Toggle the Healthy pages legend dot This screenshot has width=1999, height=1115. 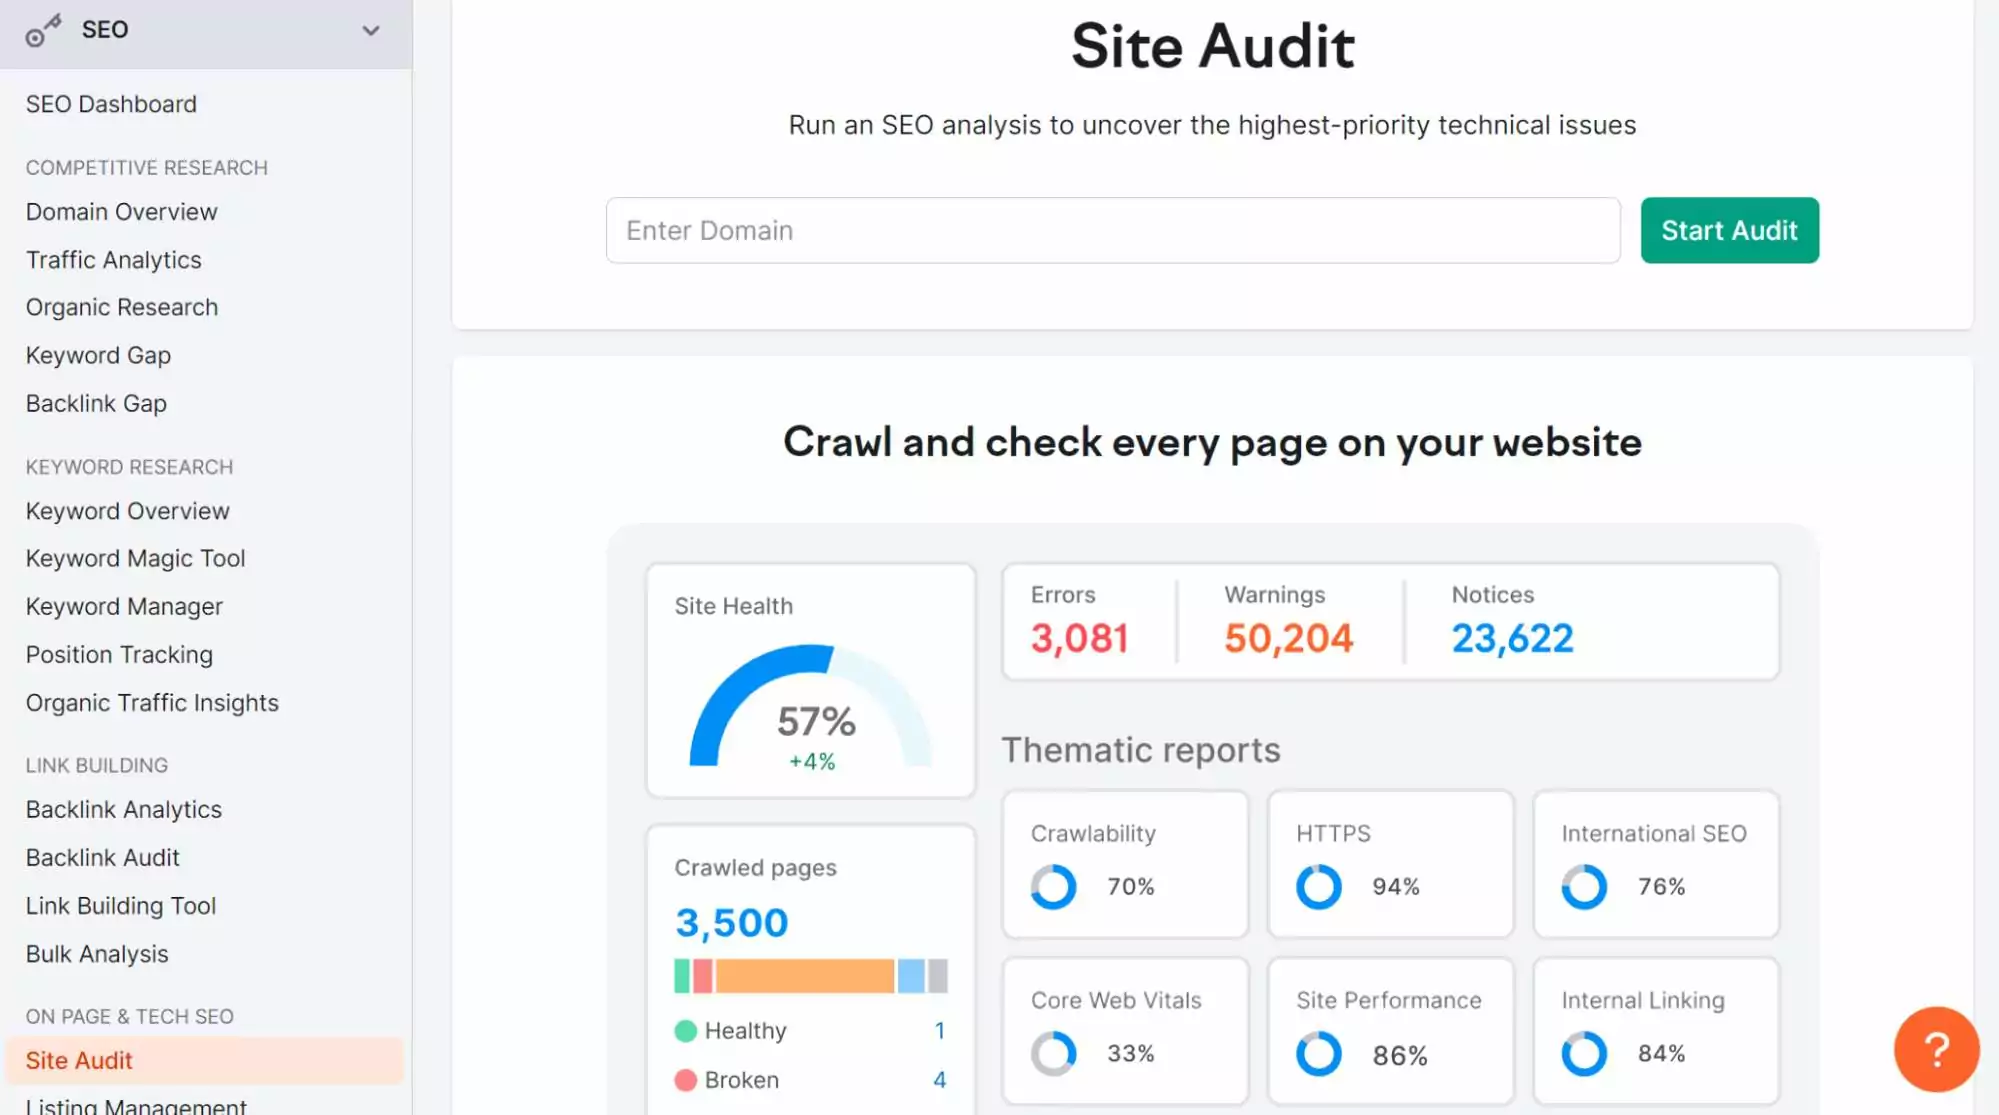pyautogui.click(x=686, y=1030)
